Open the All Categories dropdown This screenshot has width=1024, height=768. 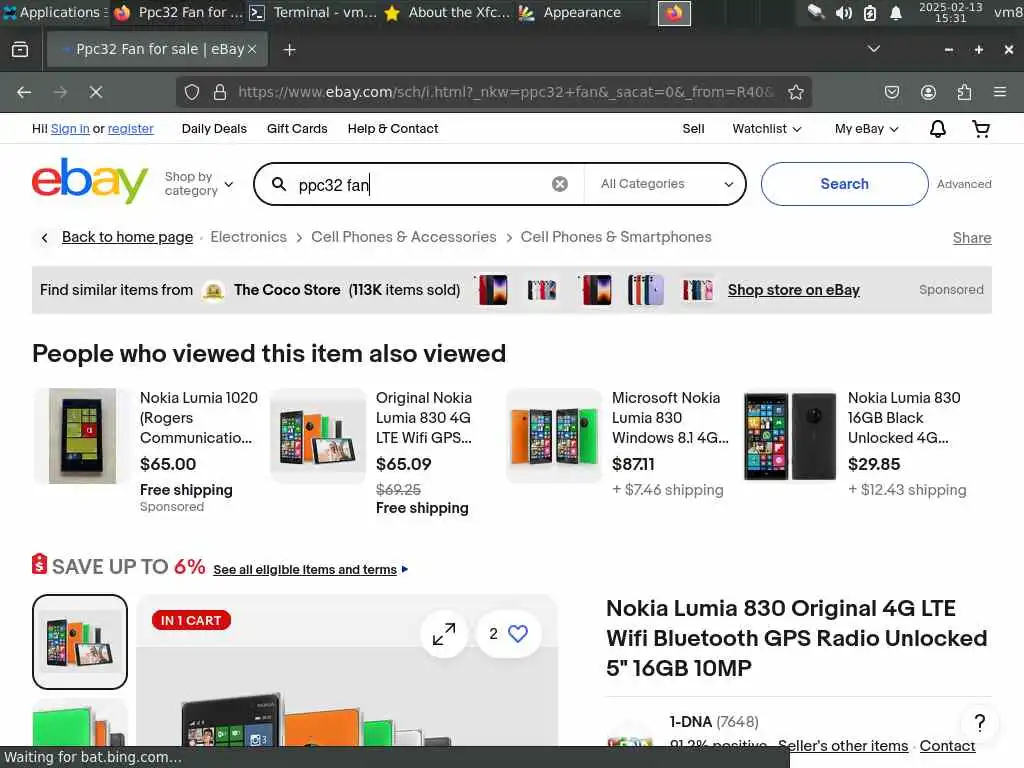(x=665, y=184)
